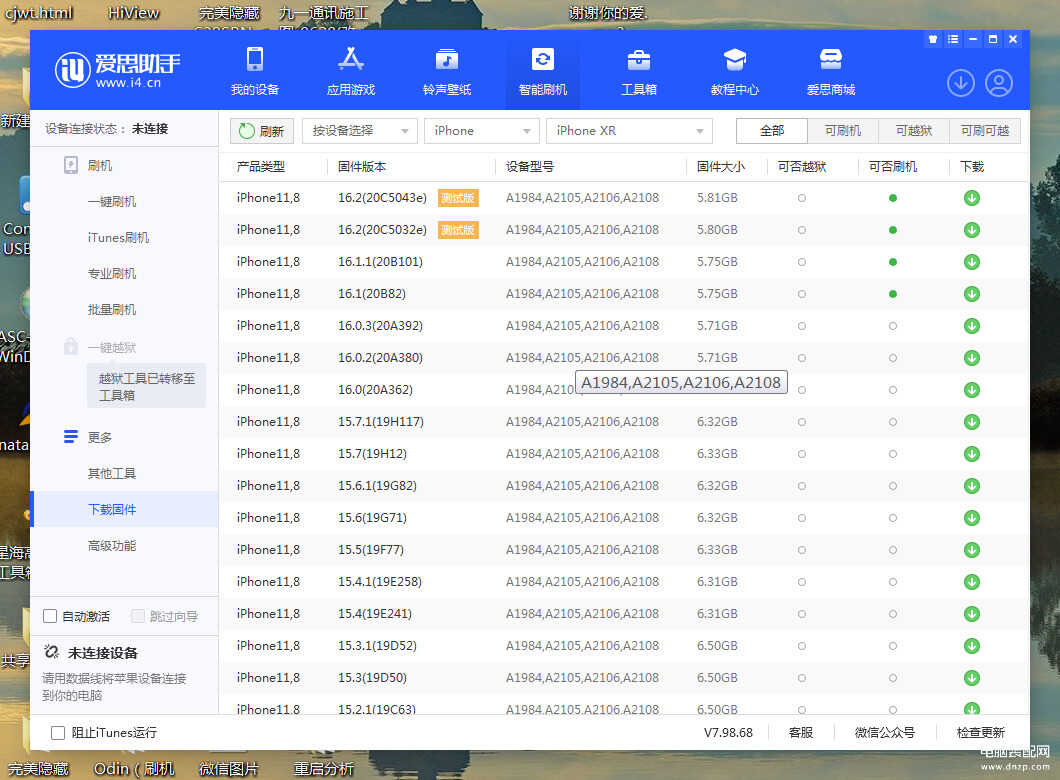The height and width of the screenshot is (780, 1060).
Task: Download firmware 15.3(19D50)
Action: pos(971,678)
